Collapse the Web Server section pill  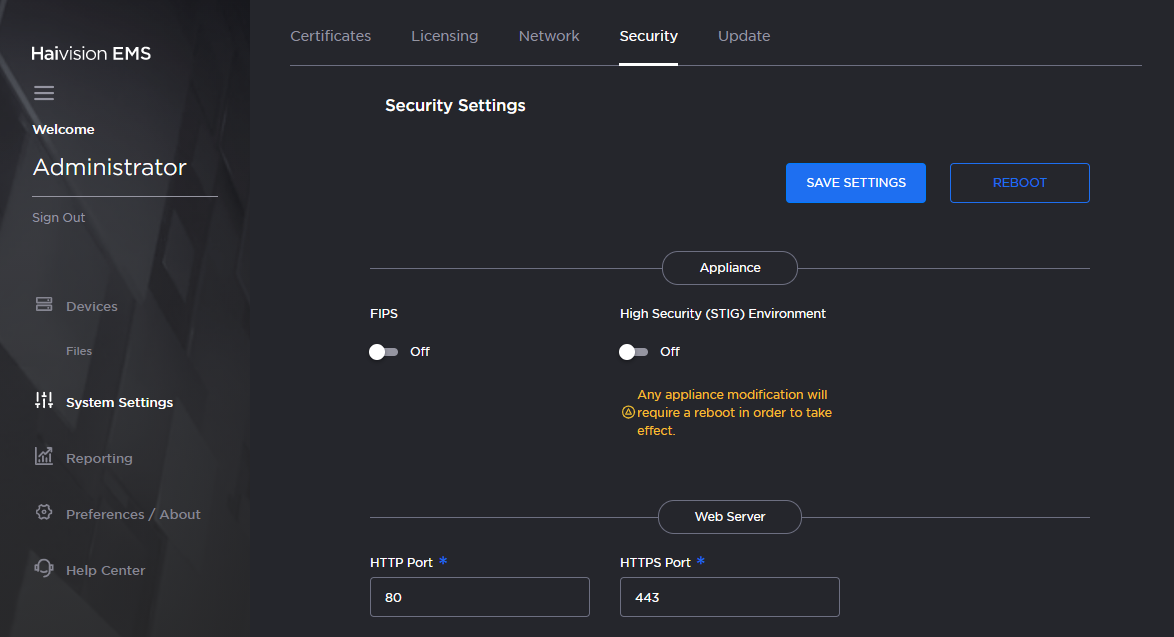click(729, 517)
